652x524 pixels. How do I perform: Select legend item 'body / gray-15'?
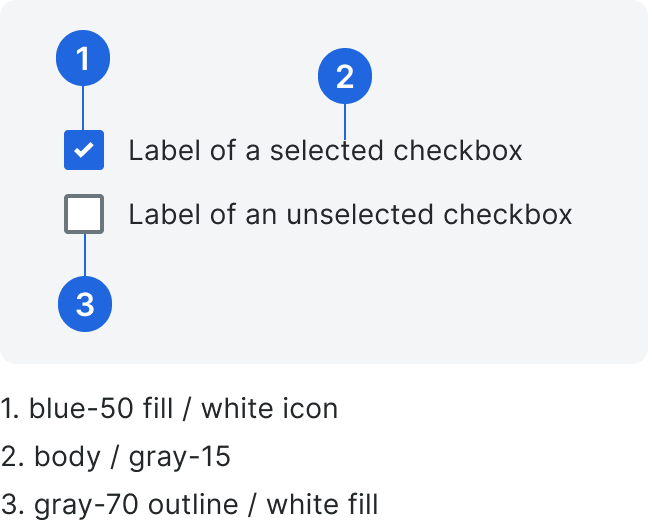[115, 457]
